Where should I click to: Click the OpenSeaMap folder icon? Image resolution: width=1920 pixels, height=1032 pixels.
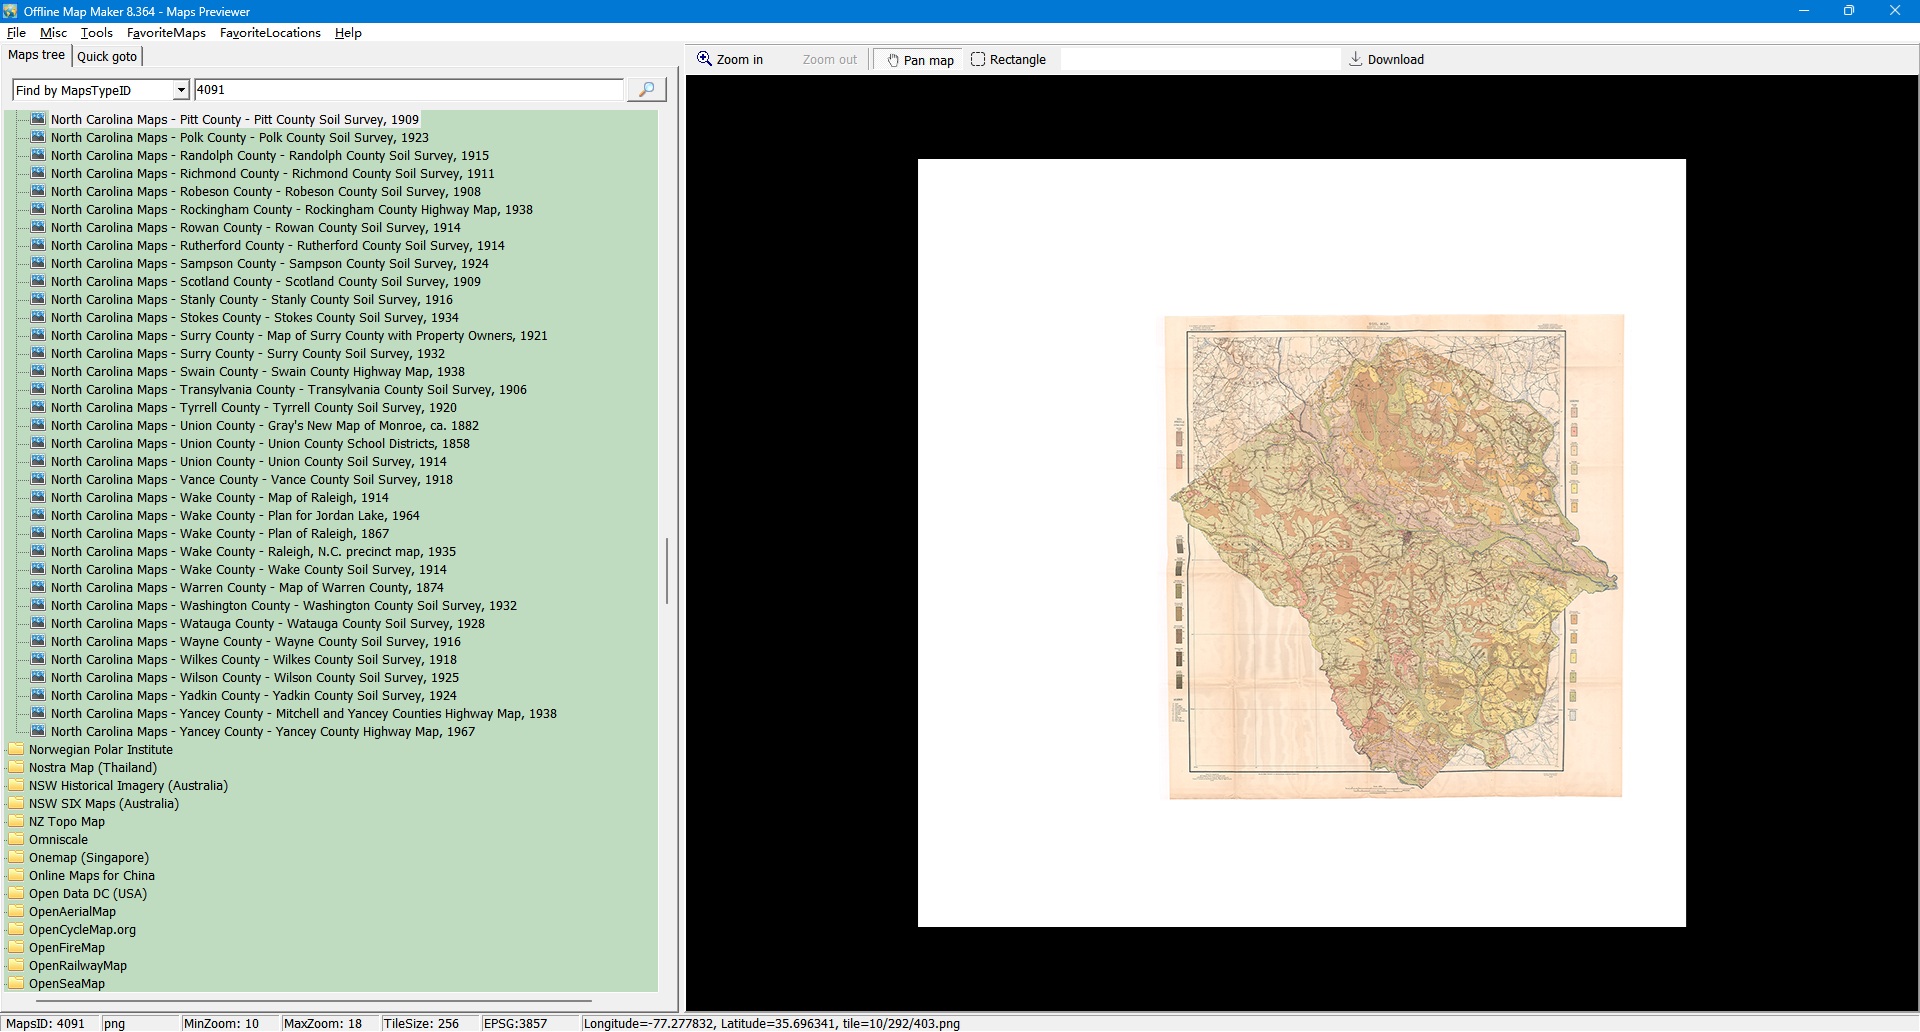16,984
